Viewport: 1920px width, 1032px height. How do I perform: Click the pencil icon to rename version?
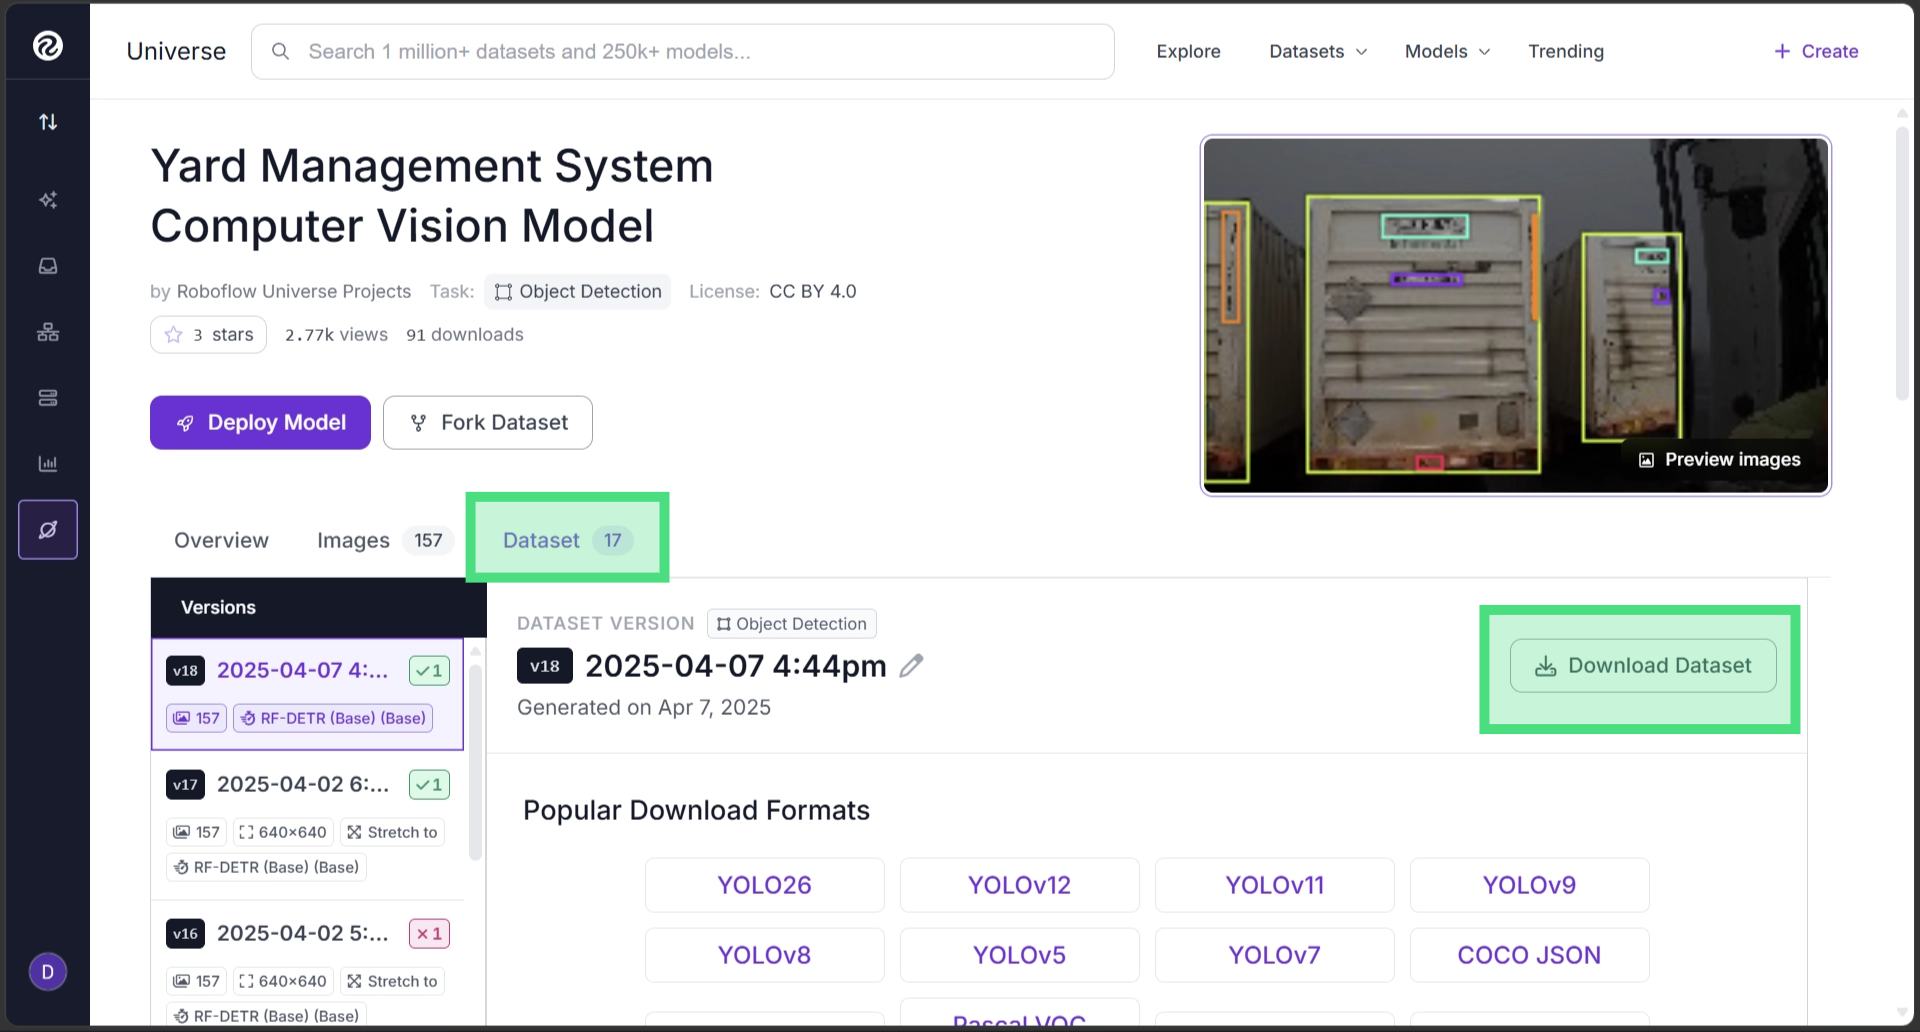(x=911, y=666)
